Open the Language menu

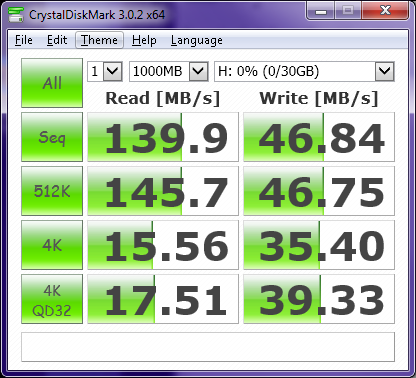pyautogui.click(x=197, y=40)
